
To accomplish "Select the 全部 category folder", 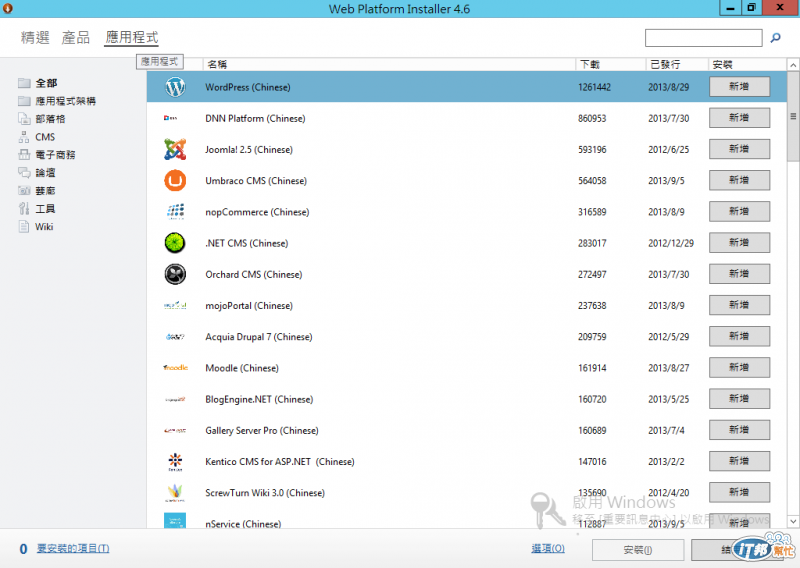I will coord(38,83).
